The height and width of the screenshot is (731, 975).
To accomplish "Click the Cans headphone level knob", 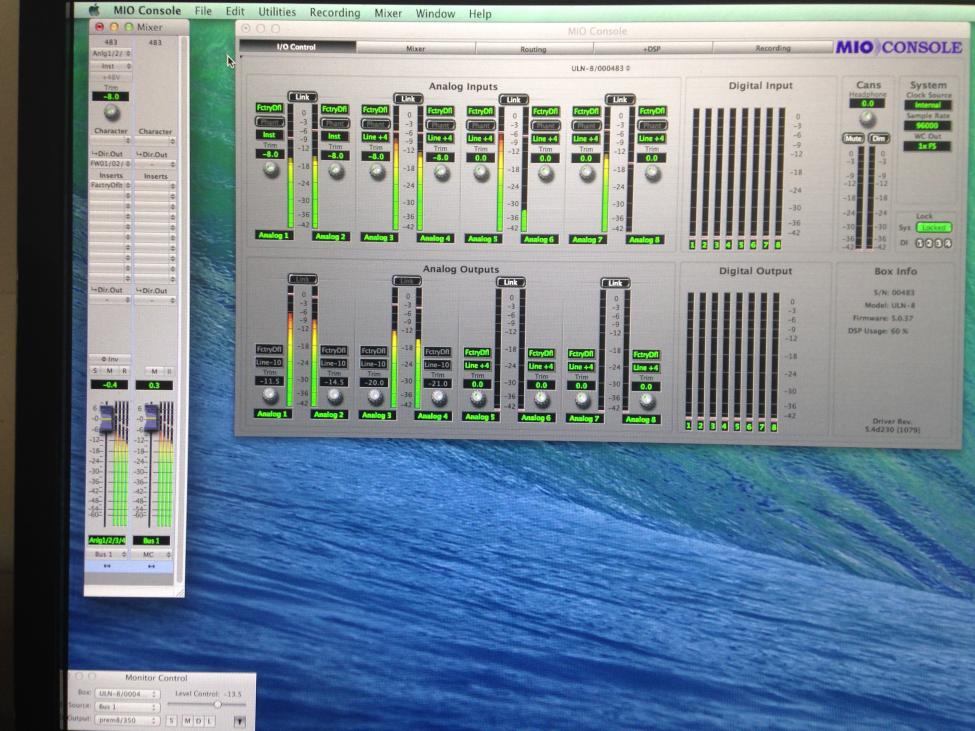I will point(867,119).
